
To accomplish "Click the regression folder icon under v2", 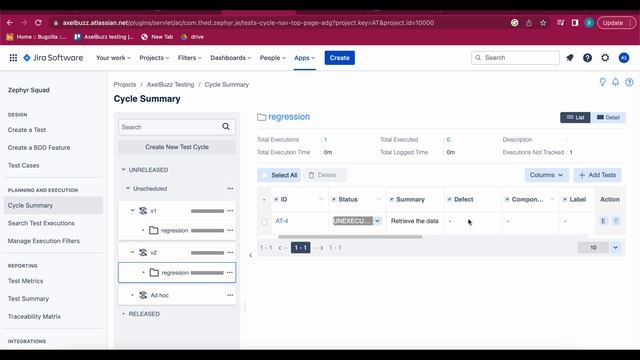I will pyautogui.click(x=154, y=272).
